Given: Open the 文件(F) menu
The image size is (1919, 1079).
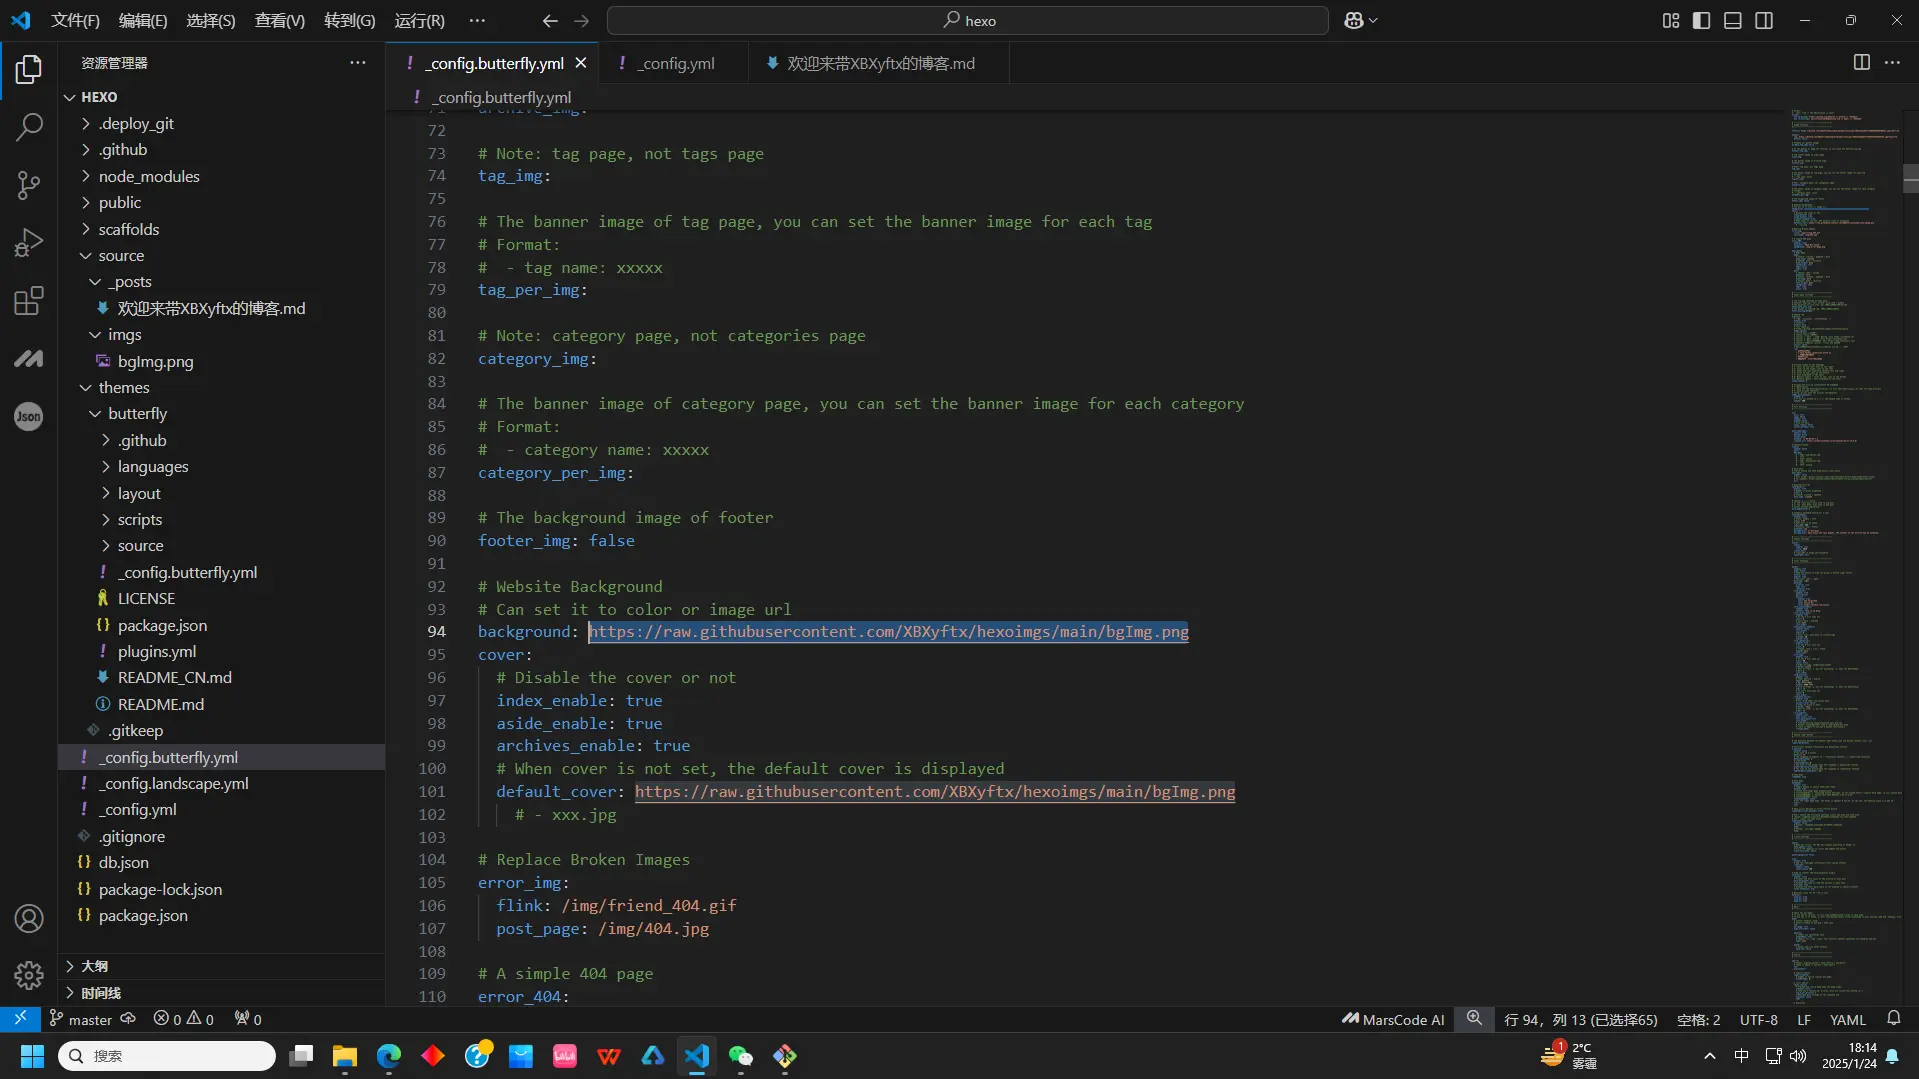Looking at the screenshot, I should [x=75, y=21].
